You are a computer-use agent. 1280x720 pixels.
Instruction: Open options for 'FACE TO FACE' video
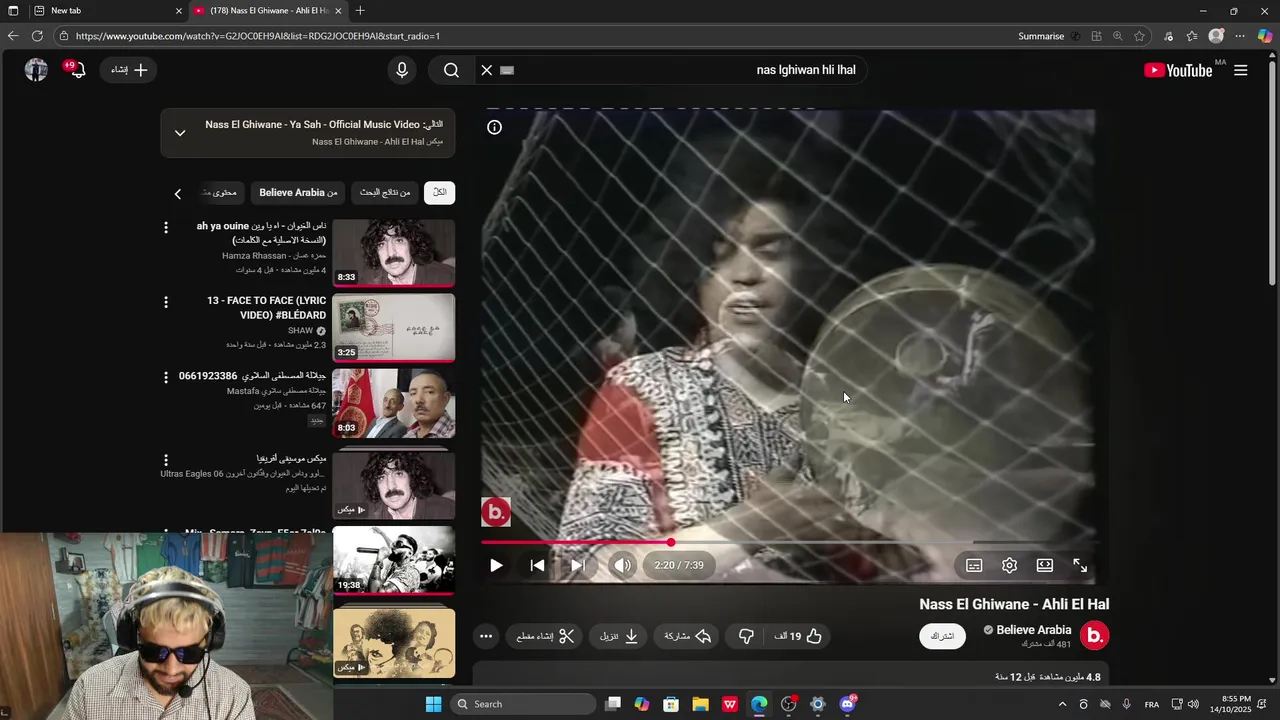pos(166,302)
